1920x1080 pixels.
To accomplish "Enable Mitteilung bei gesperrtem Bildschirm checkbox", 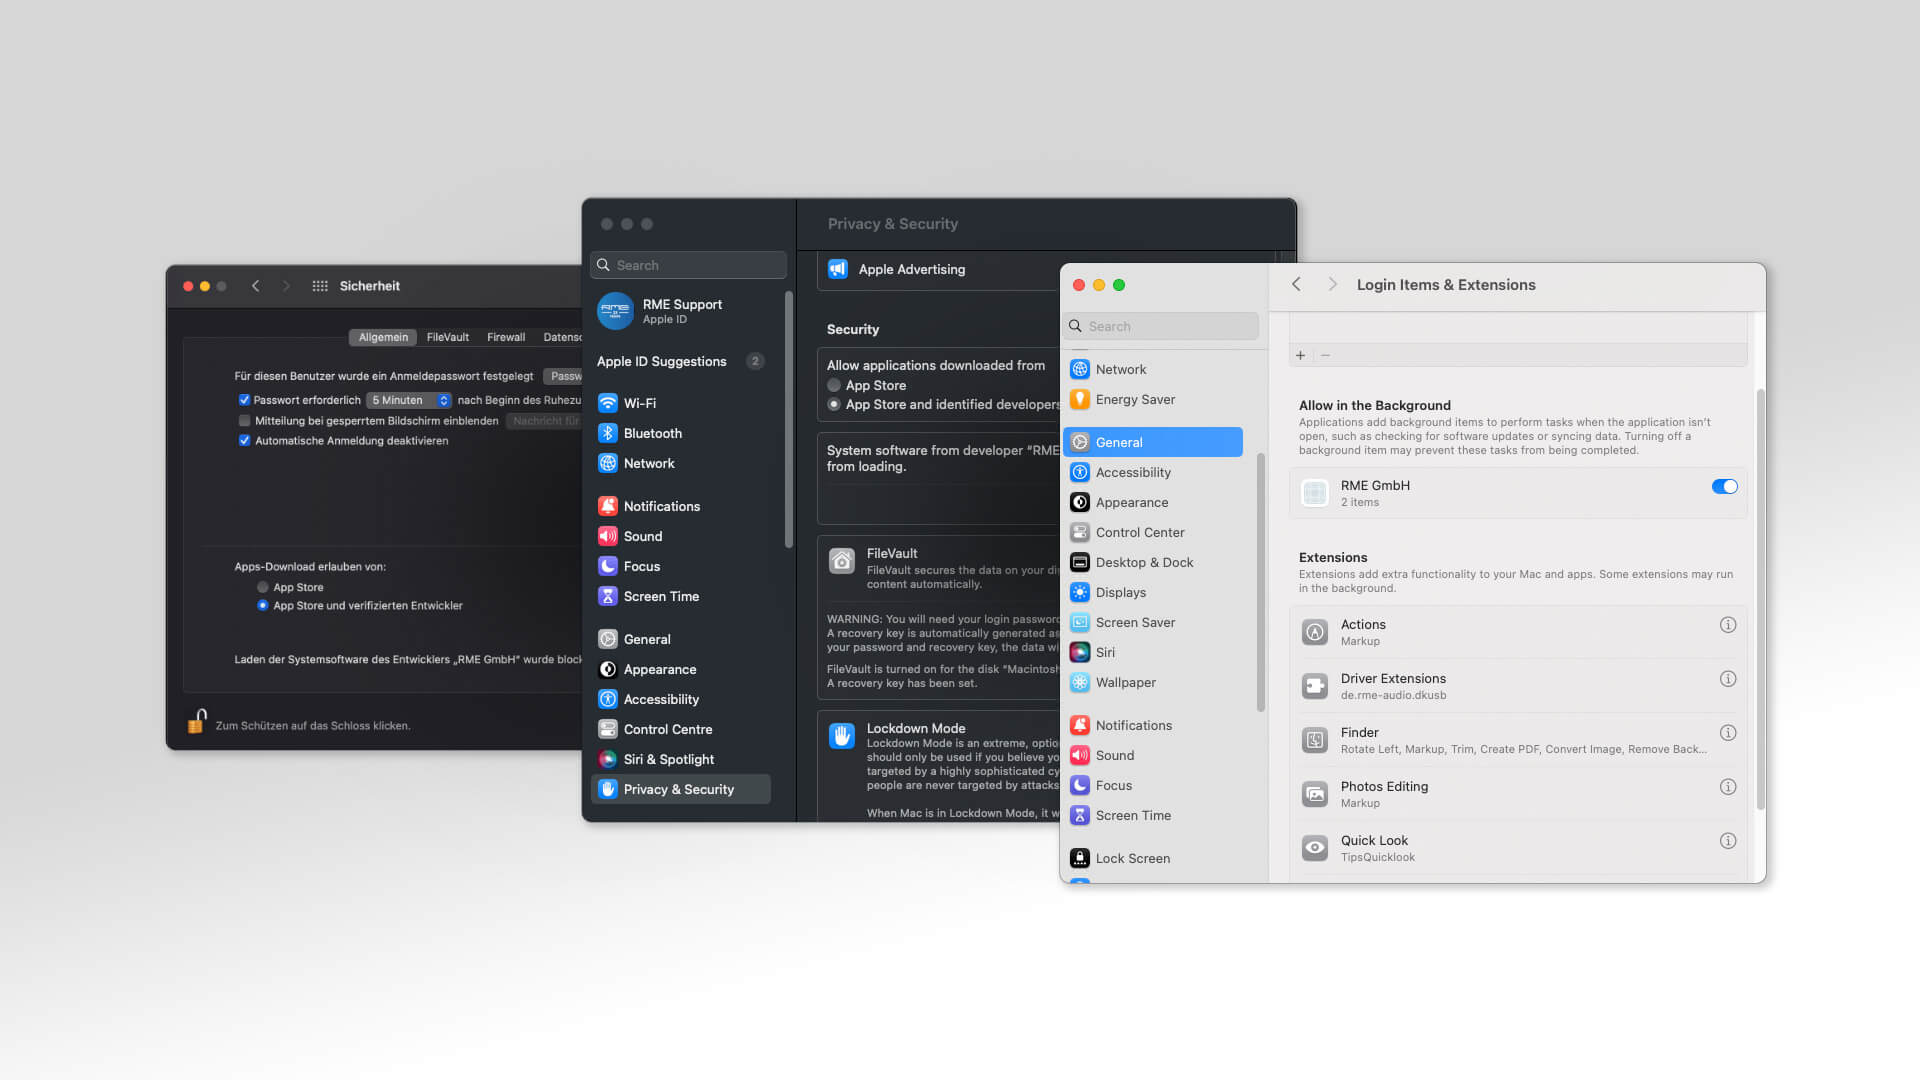I will click(244, 421).
